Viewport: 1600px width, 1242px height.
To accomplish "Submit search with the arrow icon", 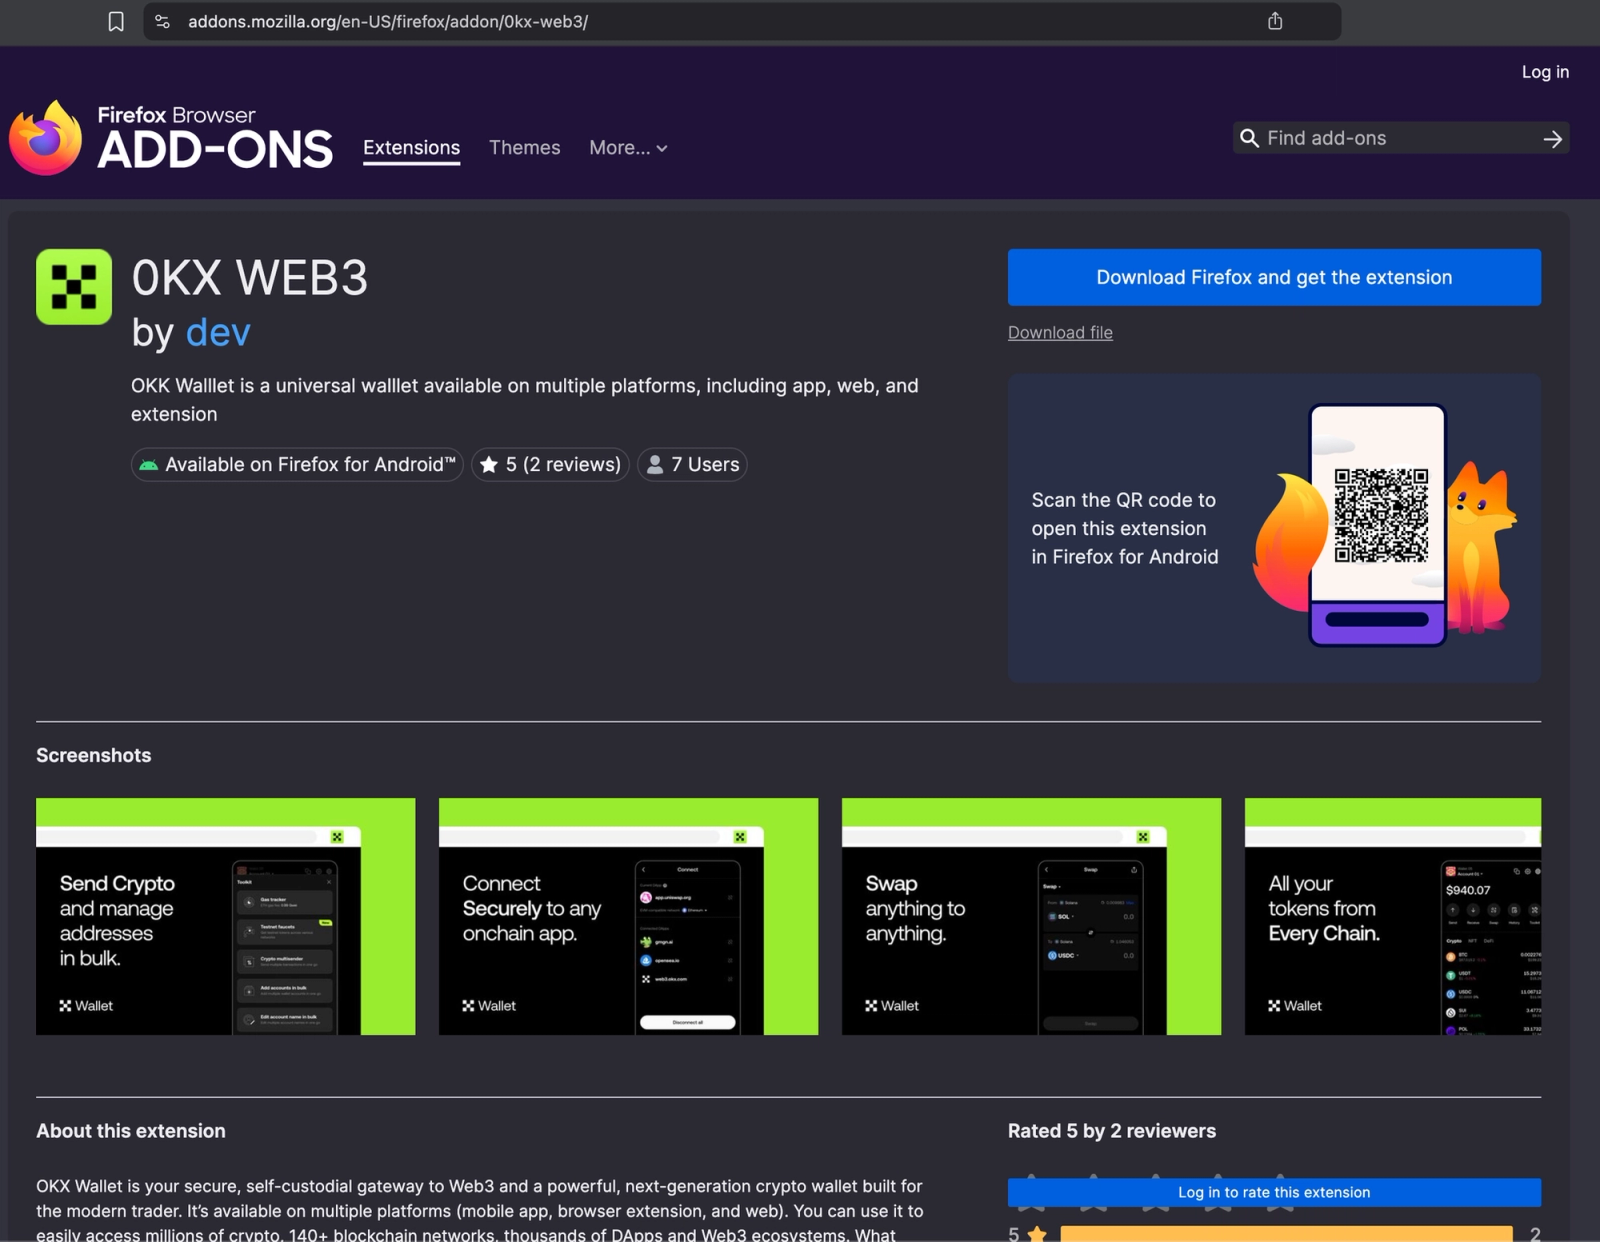I will [1552, 139].
